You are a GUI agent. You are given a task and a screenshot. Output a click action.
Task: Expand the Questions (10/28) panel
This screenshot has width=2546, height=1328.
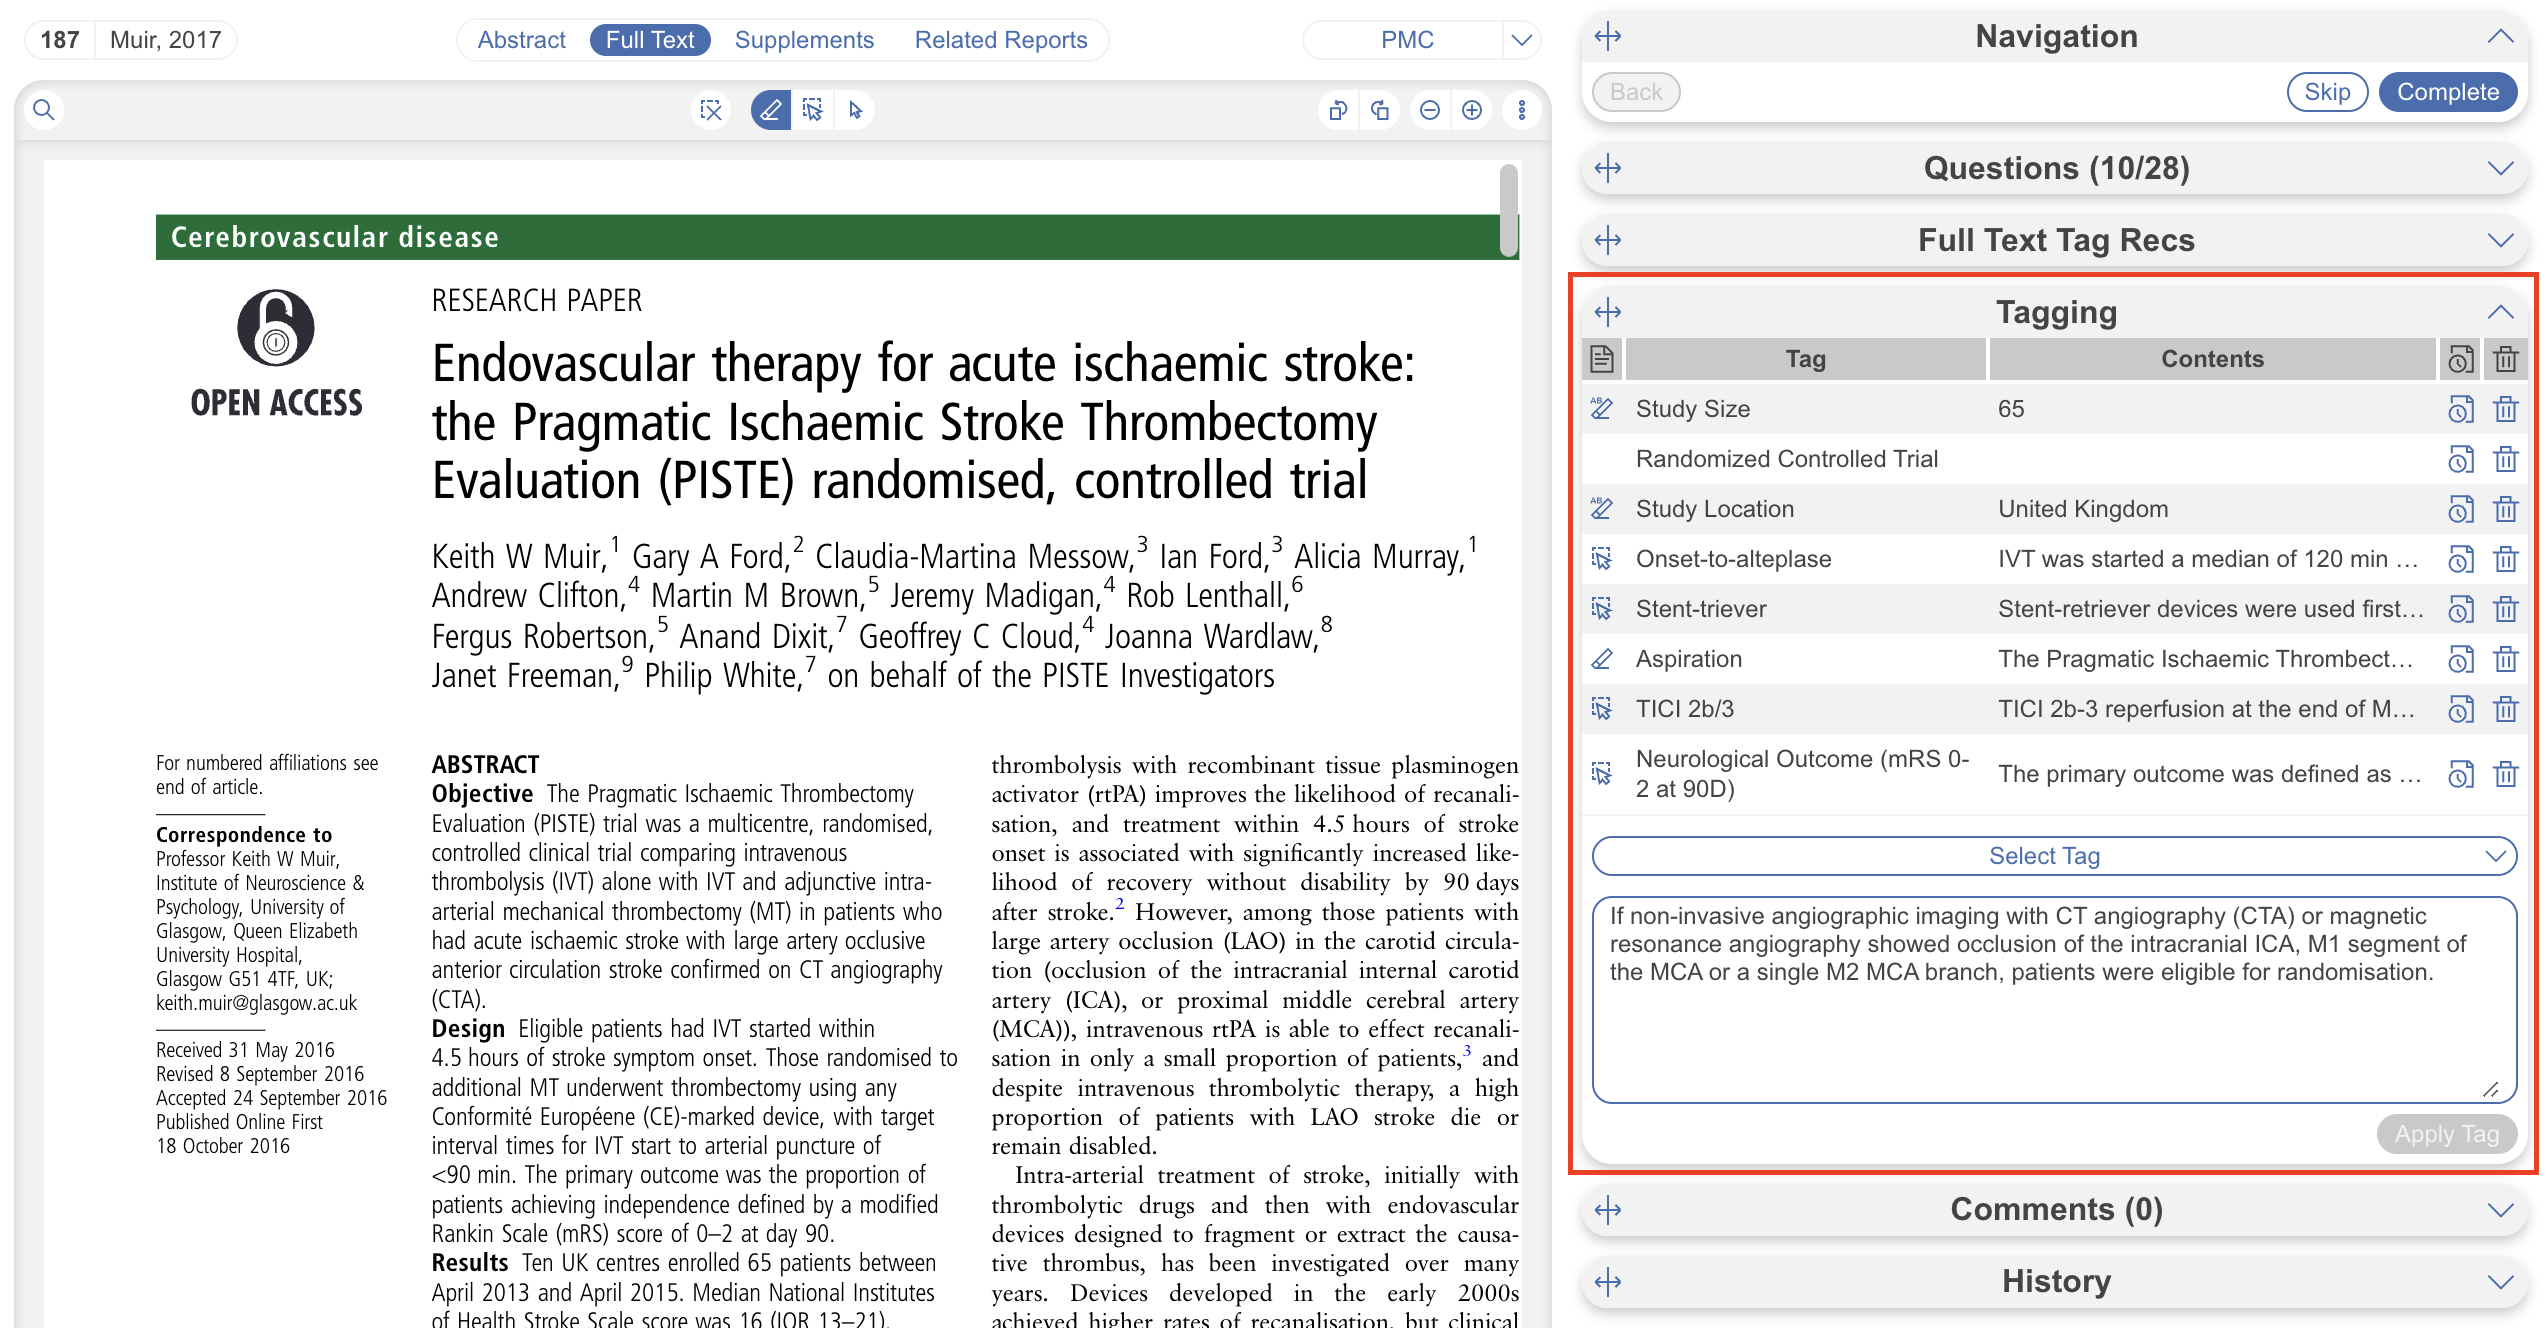[x=2500, y=168]
